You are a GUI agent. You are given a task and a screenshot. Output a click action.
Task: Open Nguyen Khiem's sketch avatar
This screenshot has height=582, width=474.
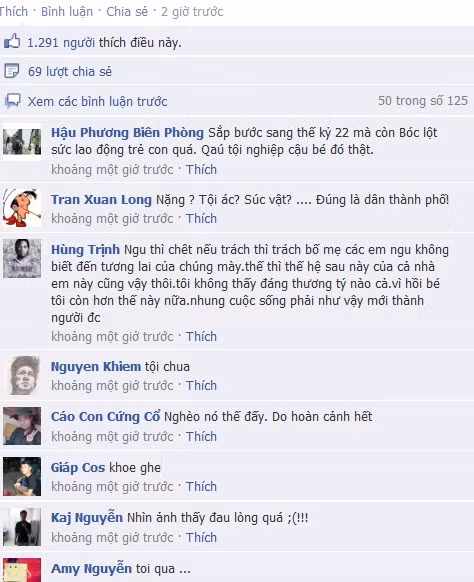click(x=24, y=375)
